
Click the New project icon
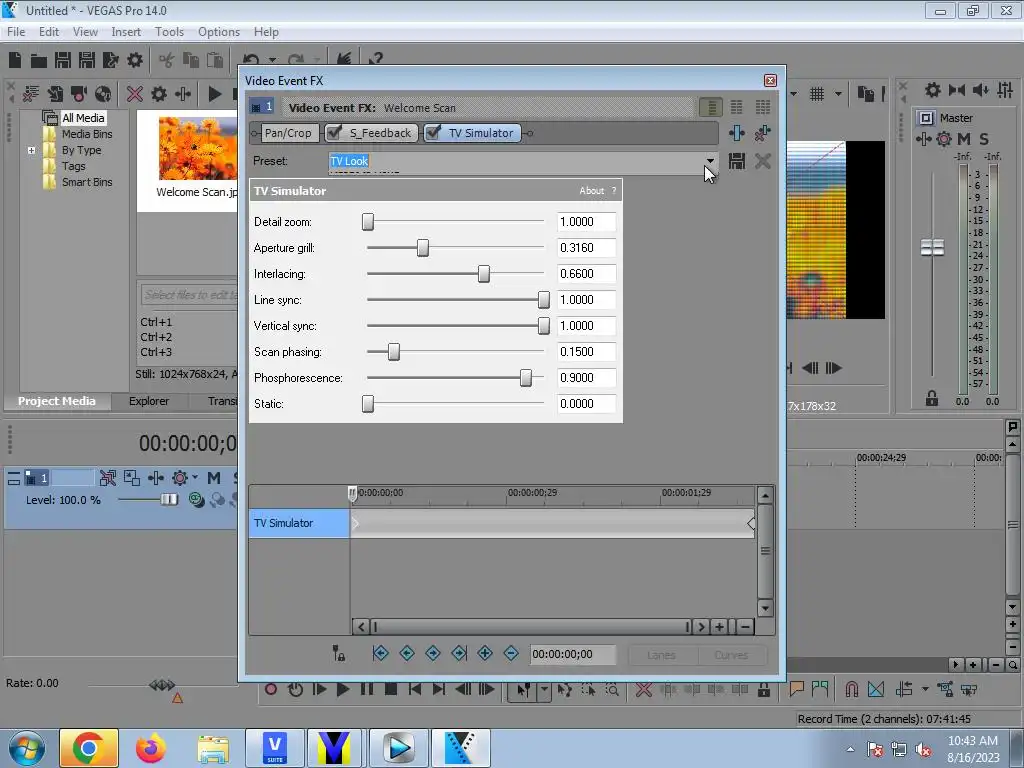click(15, 60)
